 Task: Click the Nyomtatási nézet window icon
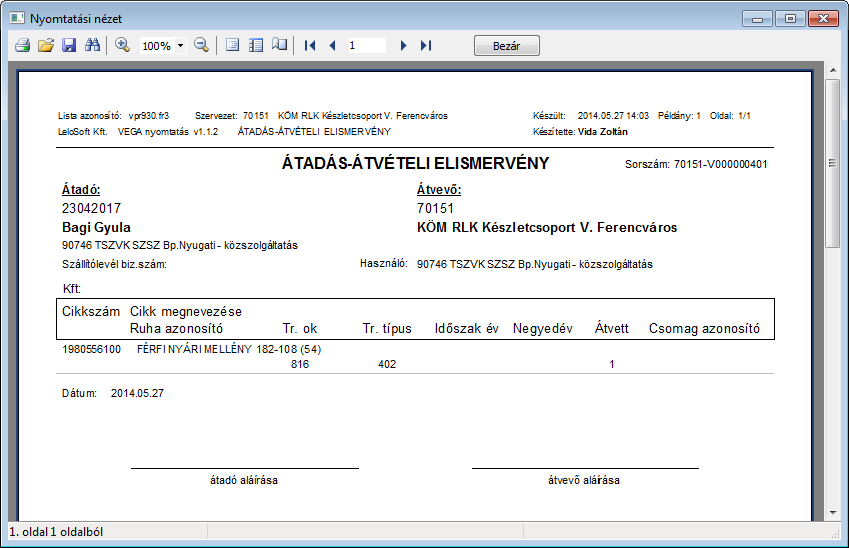[17, 18]
